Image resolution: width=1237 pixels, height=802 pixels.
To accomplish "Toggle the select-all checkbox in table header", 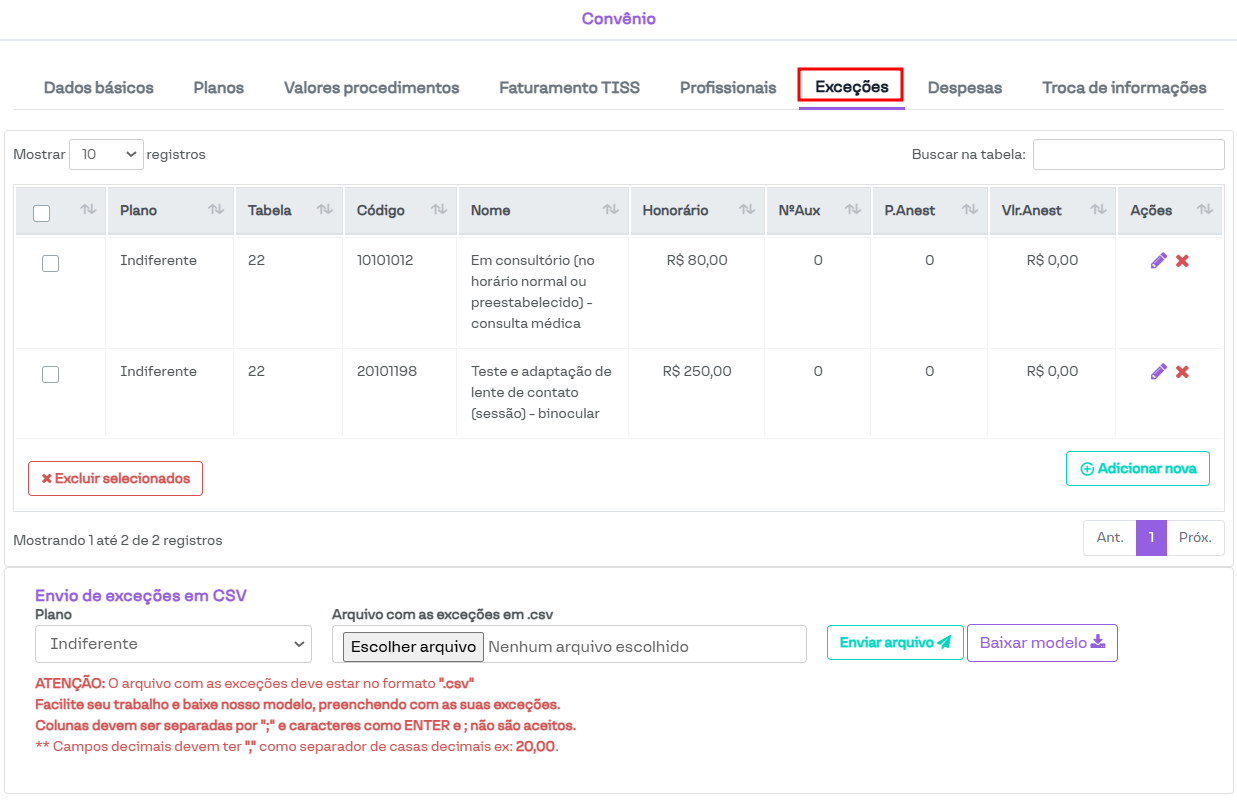I will [42, 213].
